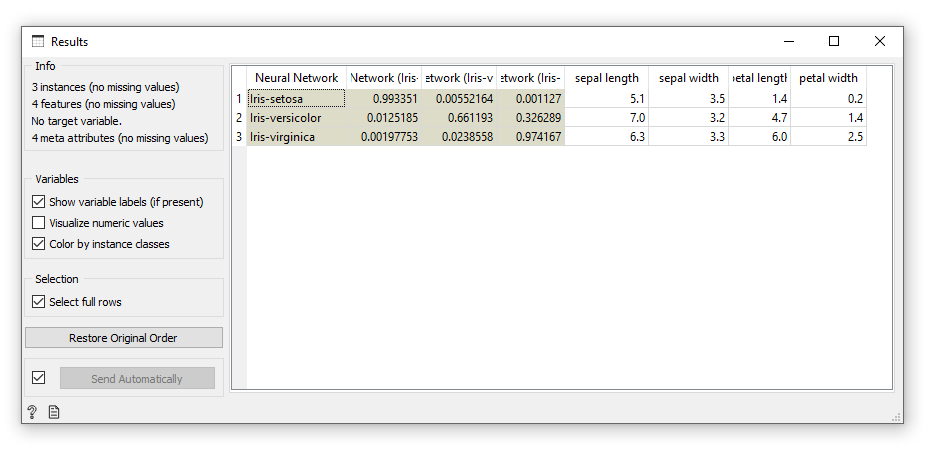The height and width of the screenshot is (460, 940).
Task: Select the Iris-versicolor row cell
Action: (296, 118)
